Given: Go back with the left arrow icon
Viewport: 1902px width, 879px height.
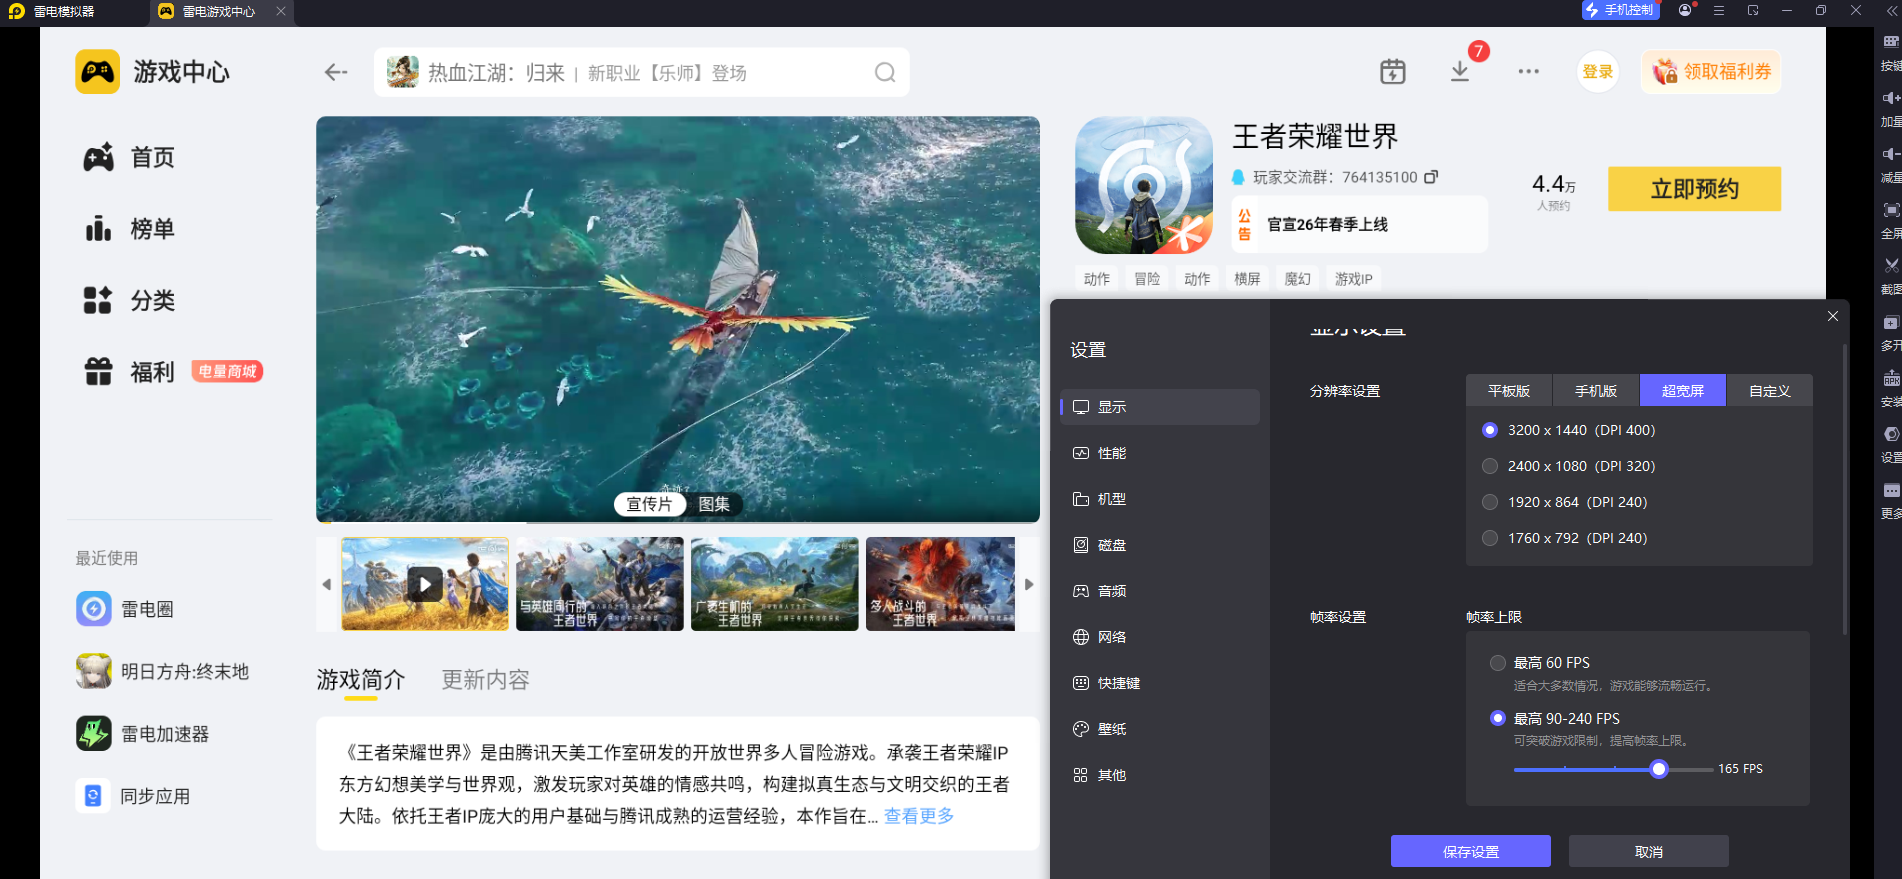Looking at the screenshot, I should click(x=336, y=72).
